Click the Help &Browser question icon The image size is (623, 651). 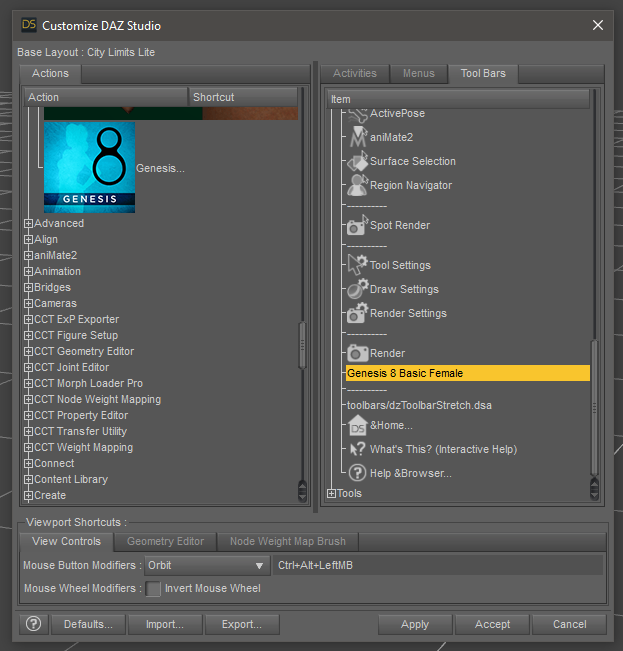[357, 473]
